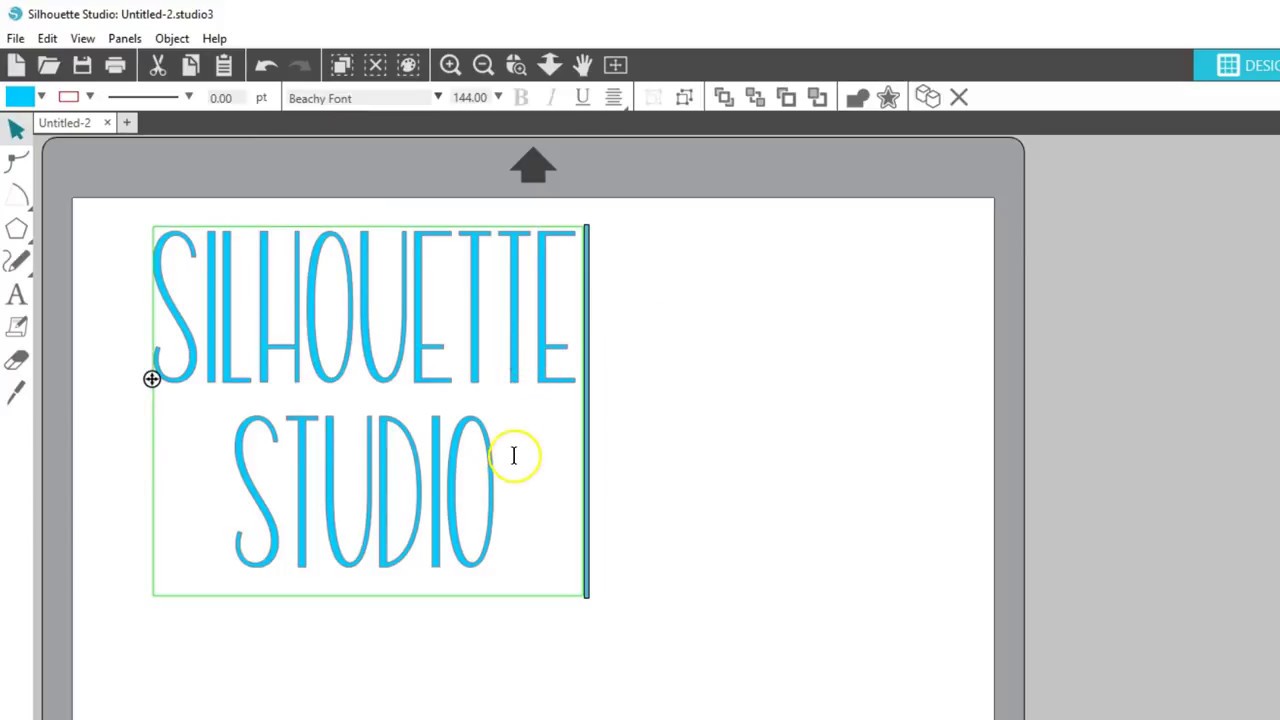
Task: Choose the Select arrow tool
Action: pyautogui.click(x=16, y=130)
